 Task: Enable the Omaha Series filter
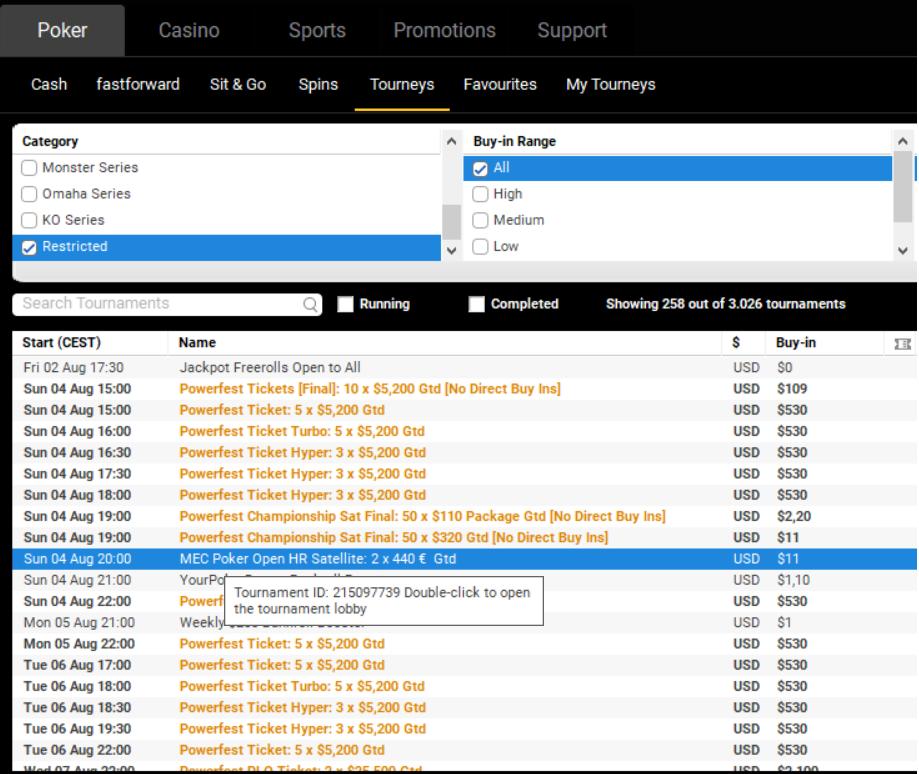(29, 194)
